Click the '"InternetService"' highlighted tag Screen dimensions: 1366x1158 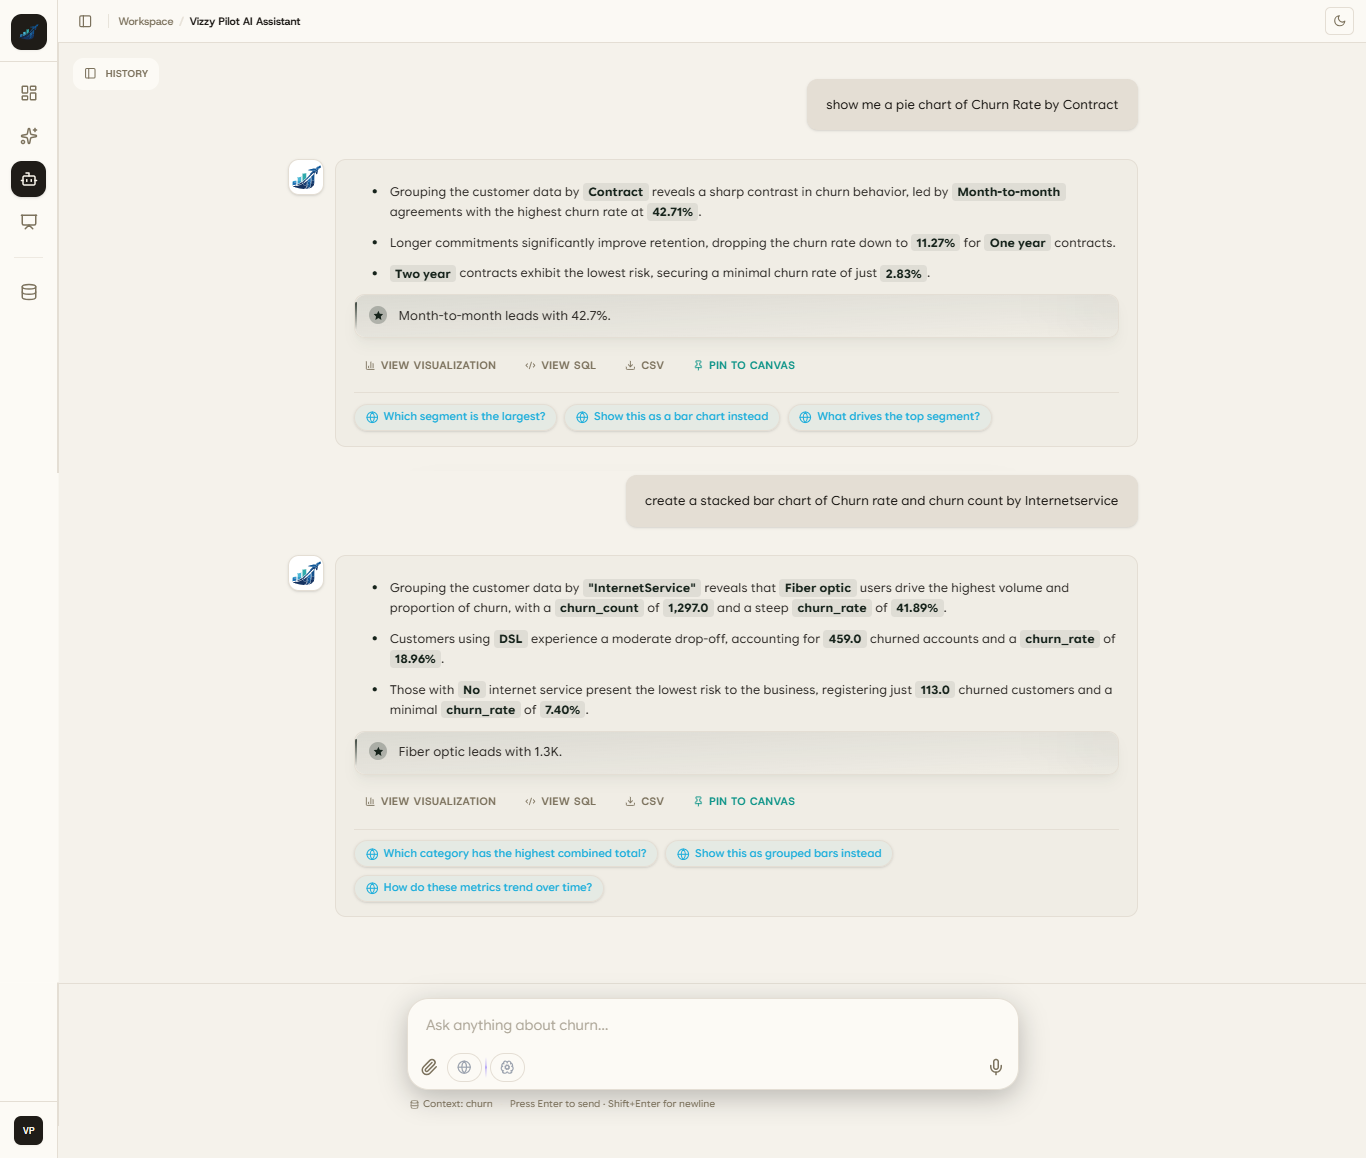tap(642, 588)
